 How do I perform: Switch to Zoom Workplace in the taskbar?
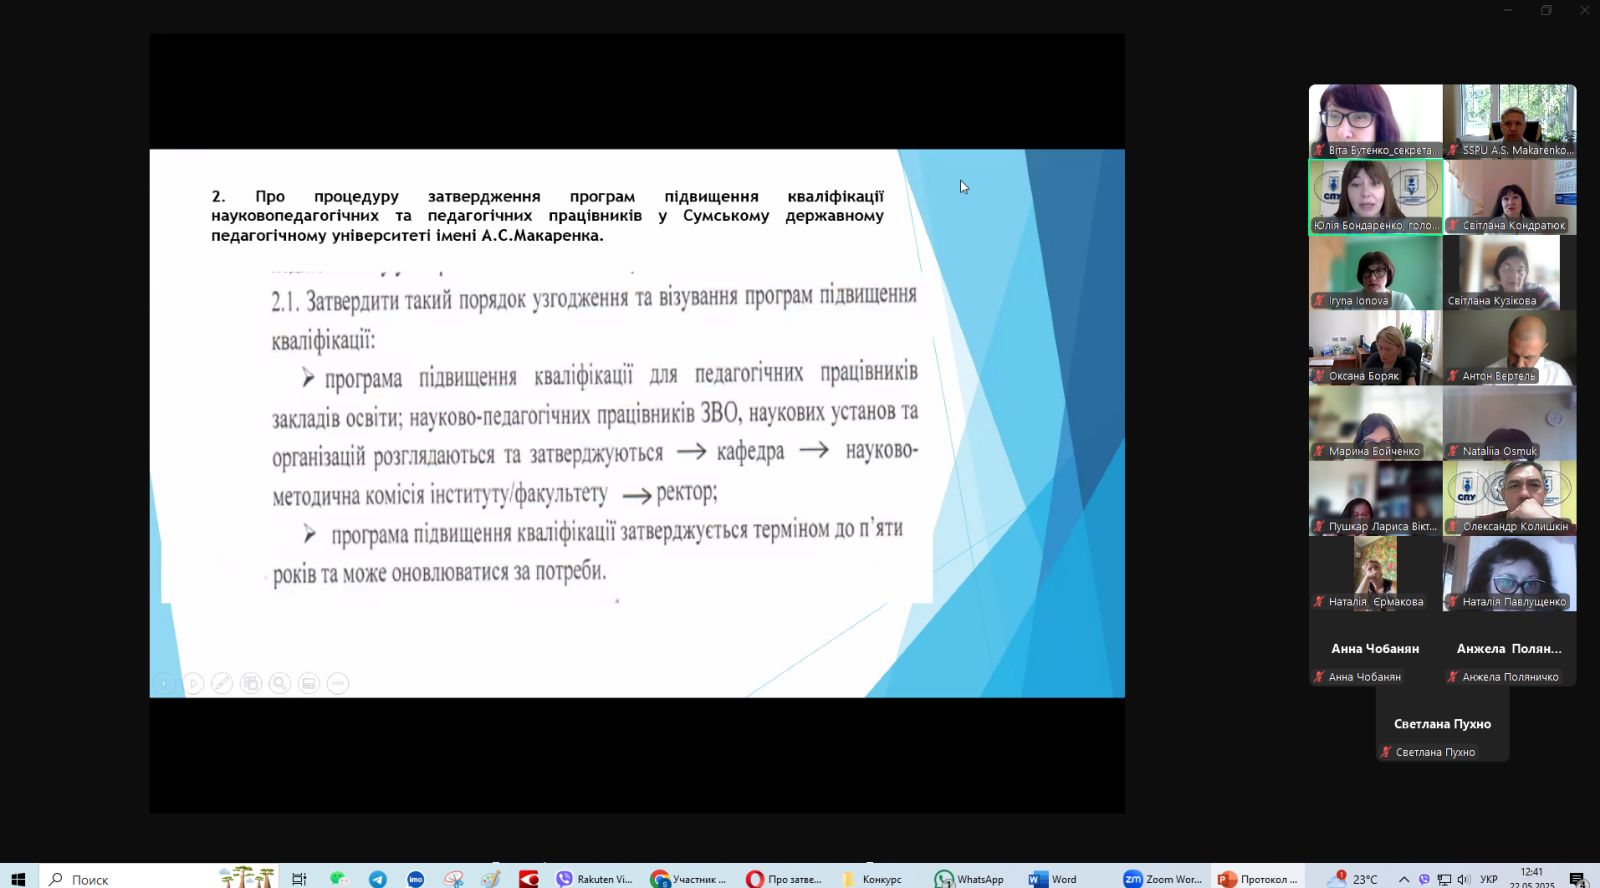click(1162, 879)
